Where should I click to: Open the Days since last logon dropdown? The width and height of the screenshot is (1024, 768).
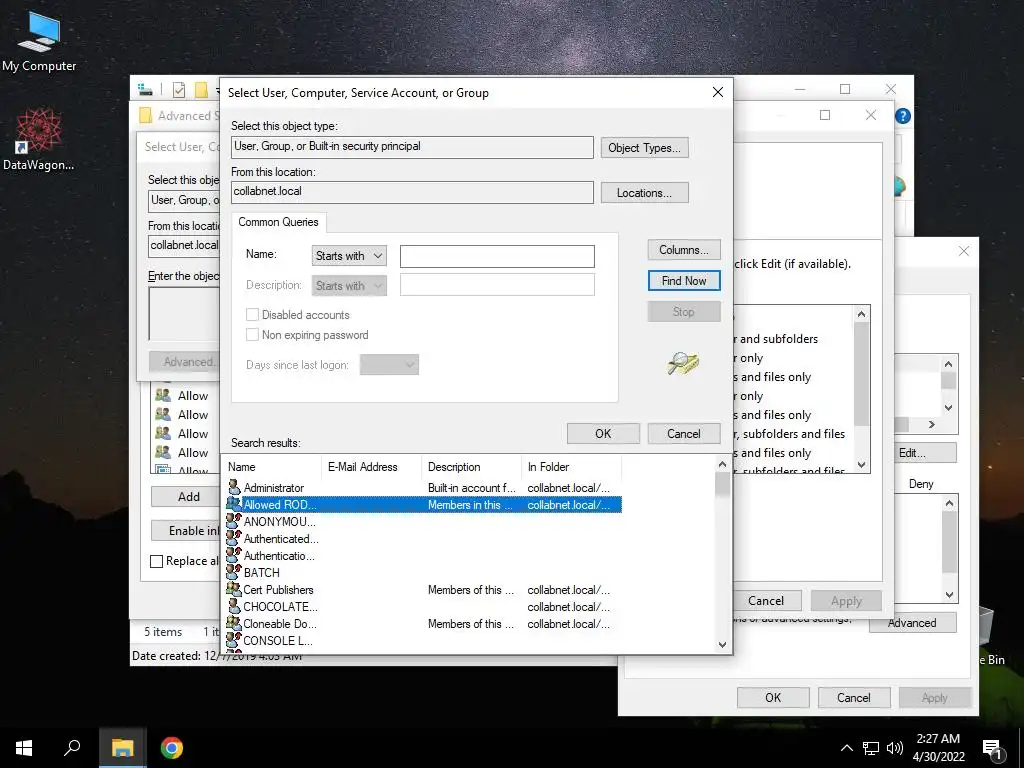click(x=389, y=364)
